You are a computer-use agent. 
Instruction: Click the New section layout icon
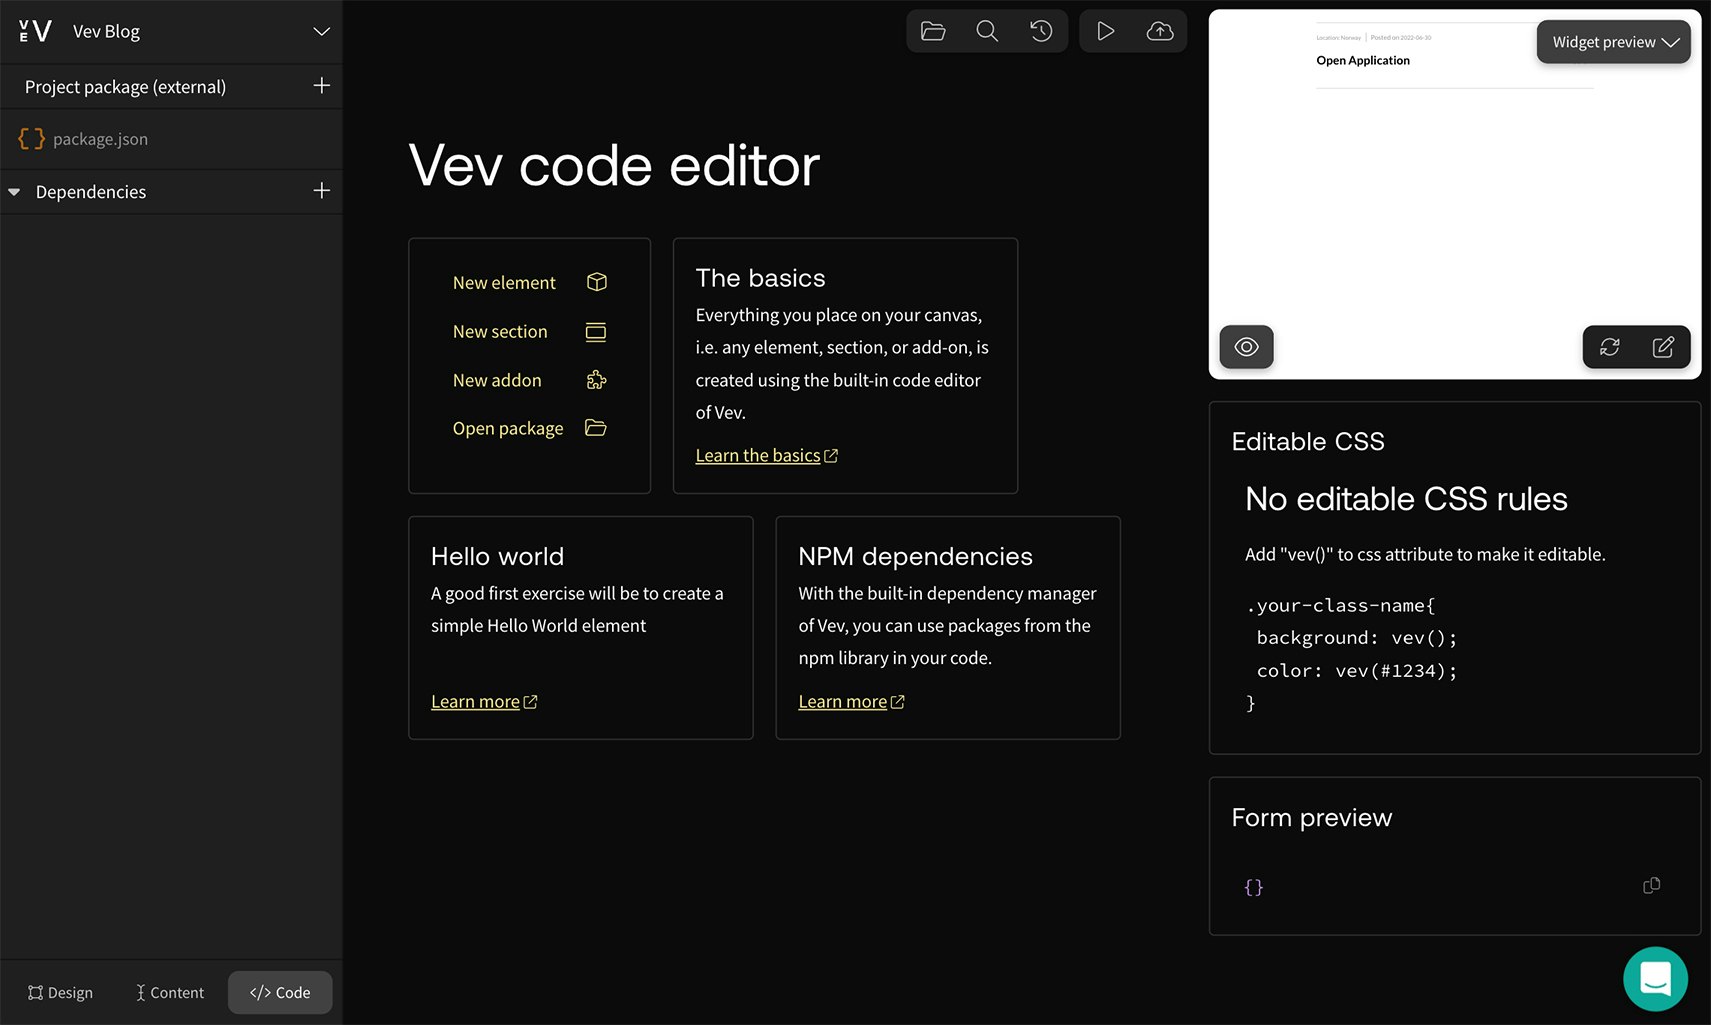(x=596, y=332)
